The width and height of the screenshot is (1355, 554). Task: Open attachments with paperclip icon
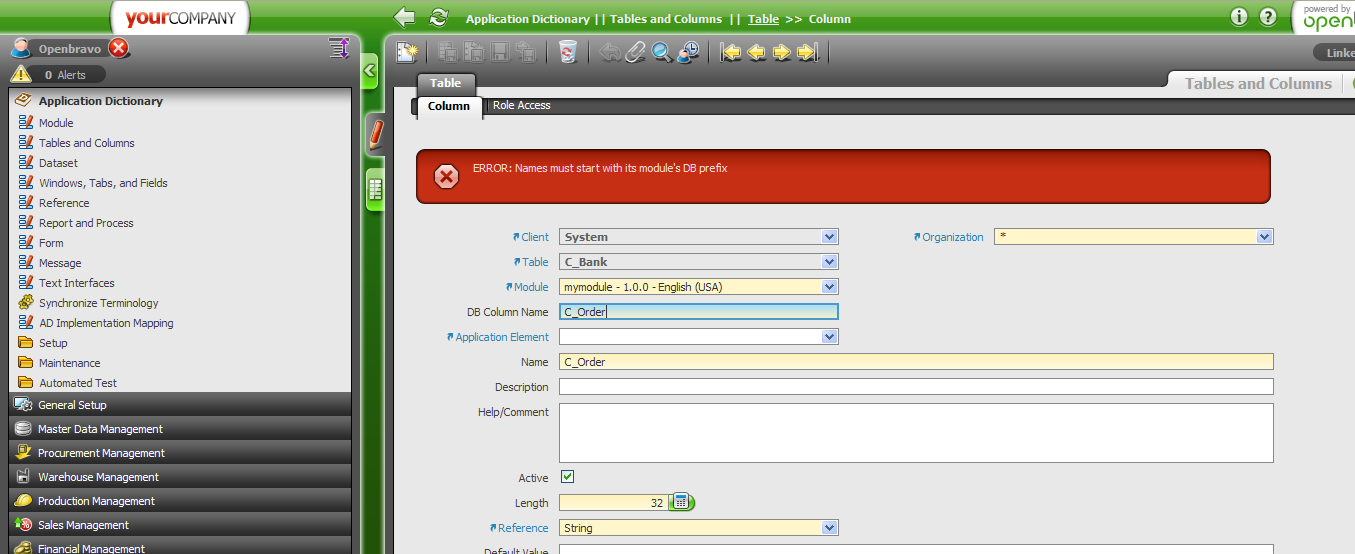[x=636, y=52]
